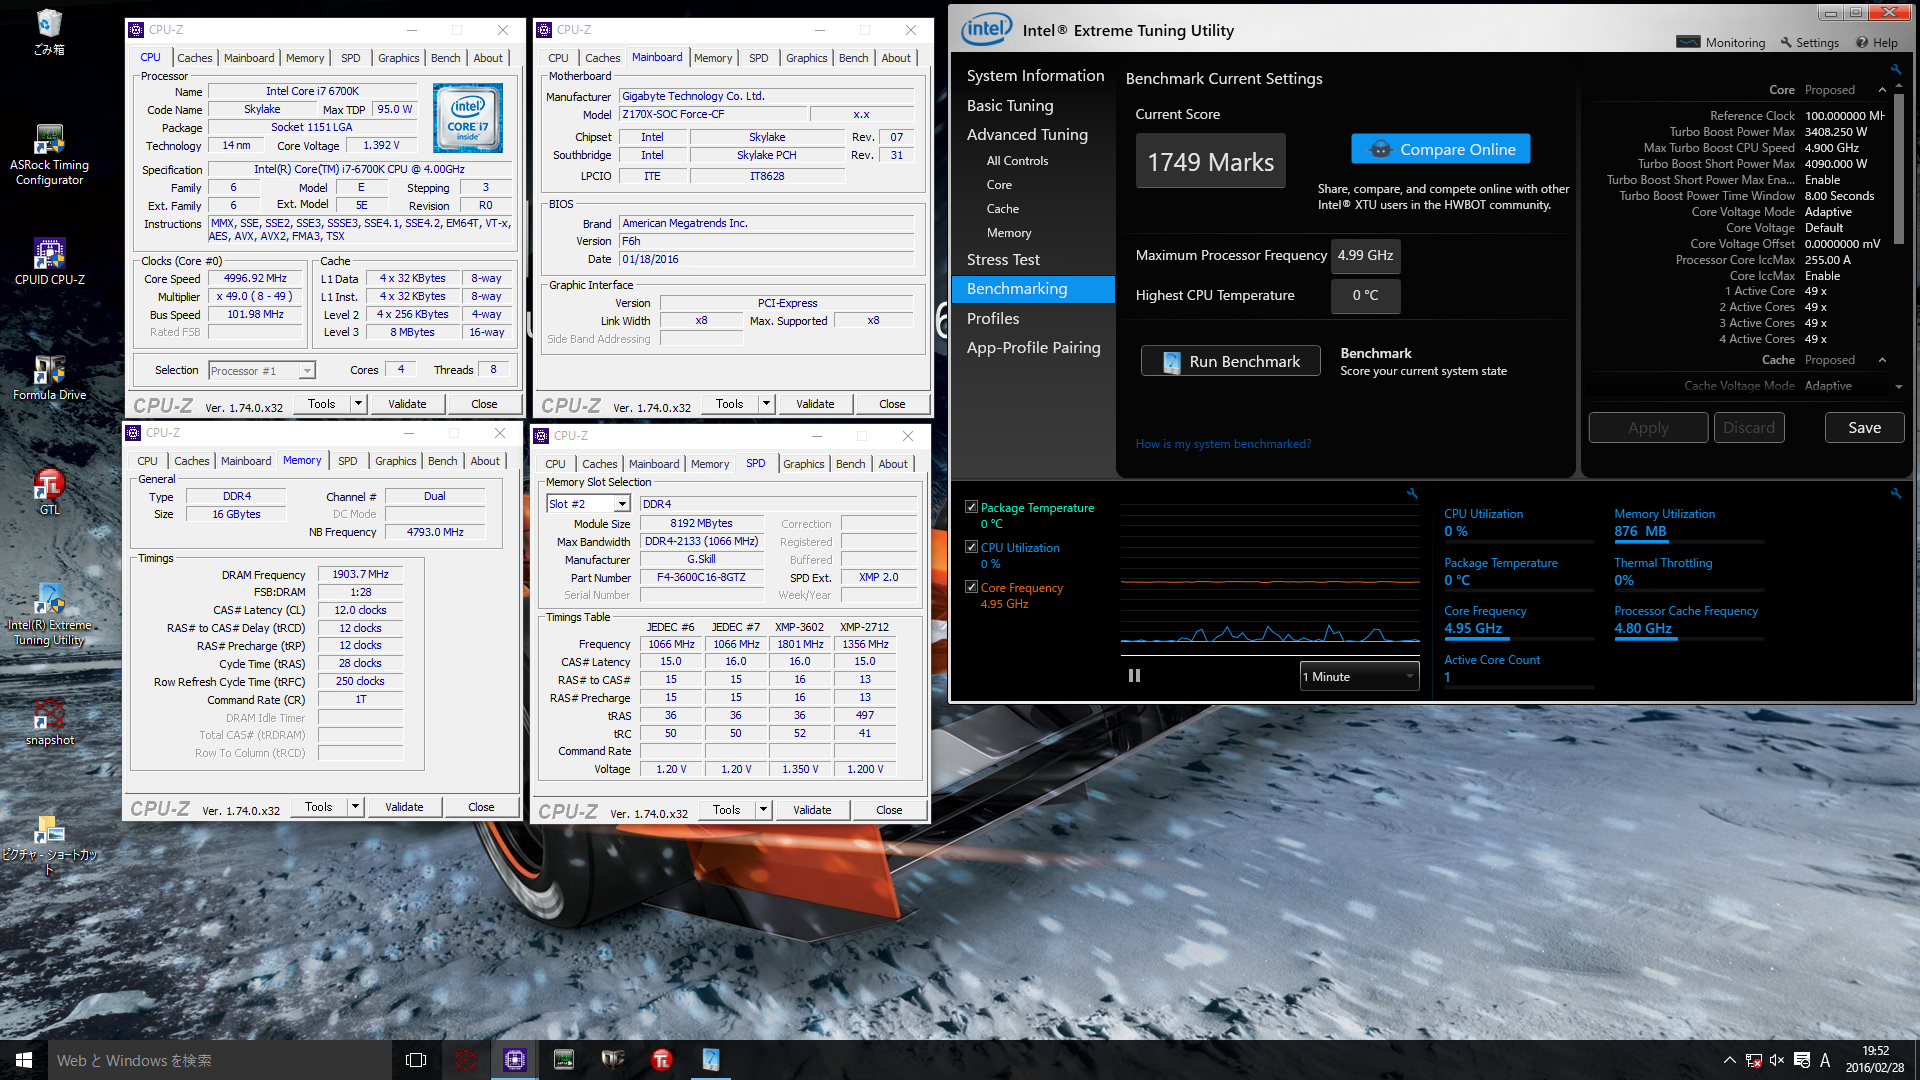Open System Information in XTU sidebar
The width and height of the screenshot is (1920, 1080).
click(x=1035, y=76)
